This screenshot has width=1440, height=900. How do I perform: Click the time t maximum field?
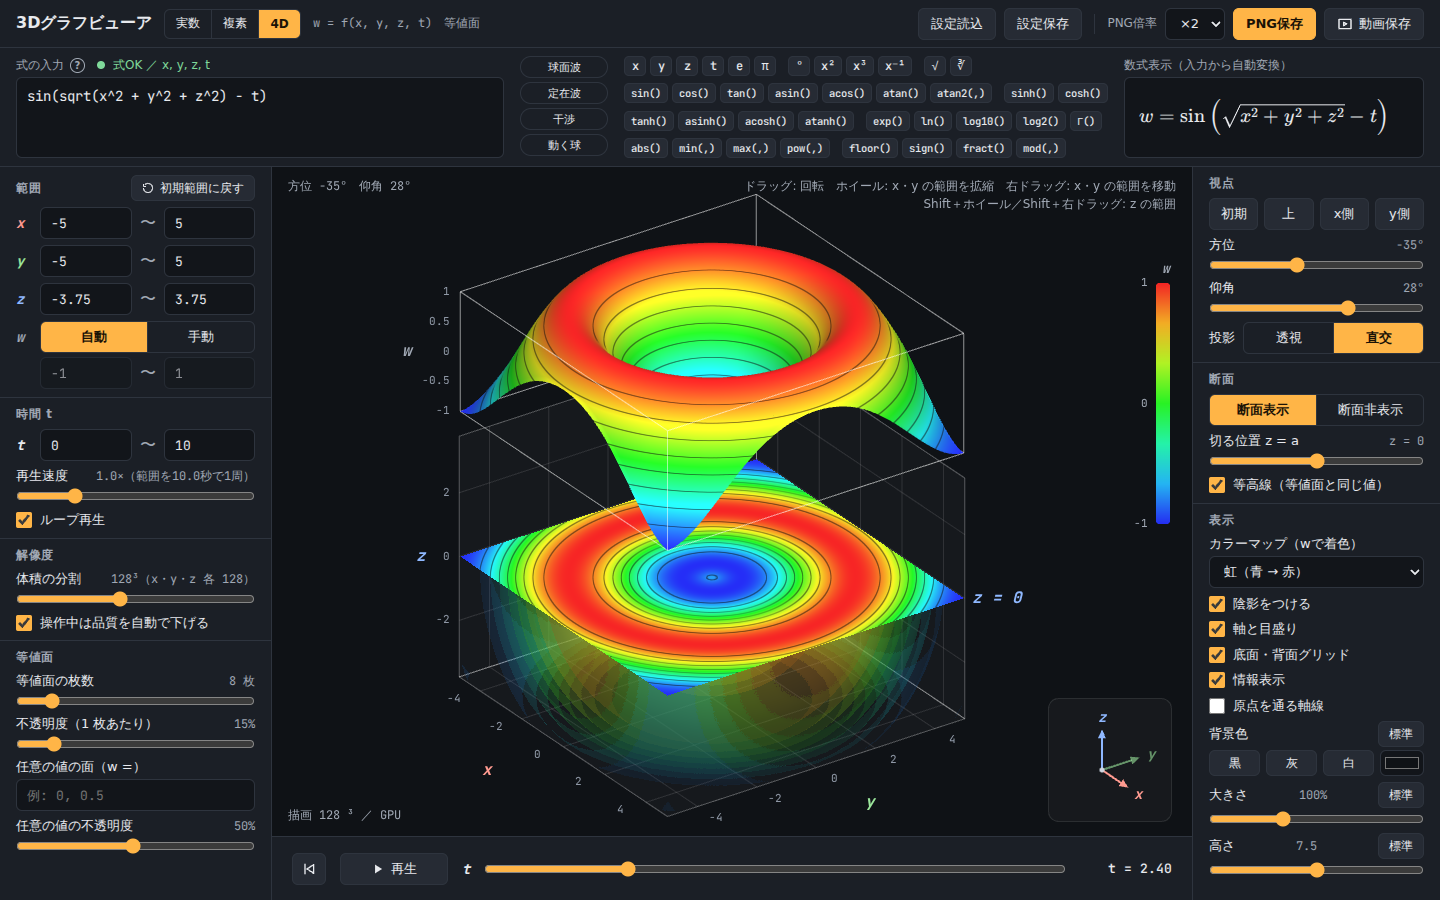[209, 445]
